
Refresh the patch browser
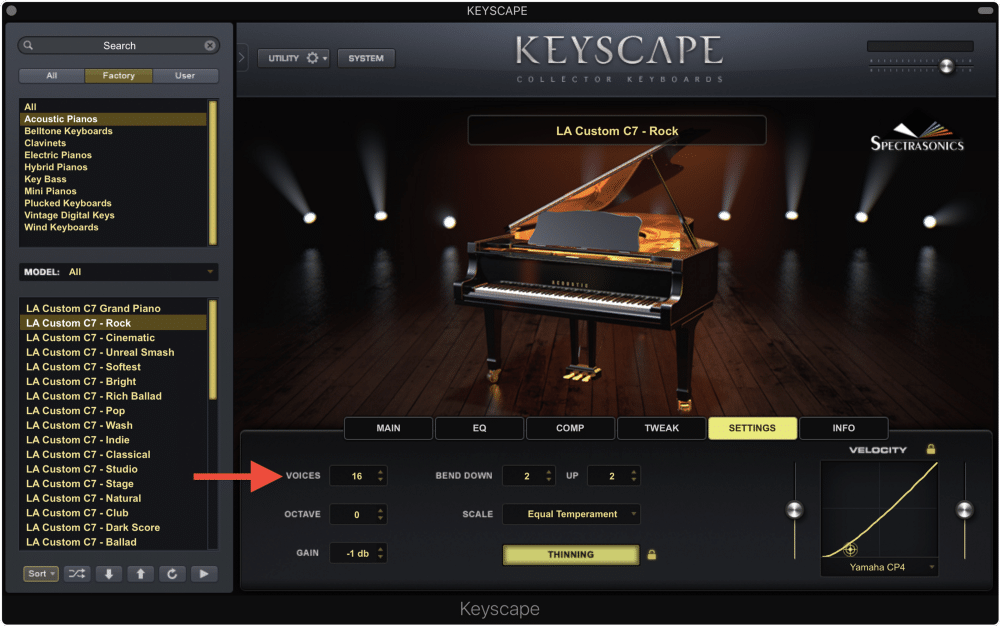(172, 574)
